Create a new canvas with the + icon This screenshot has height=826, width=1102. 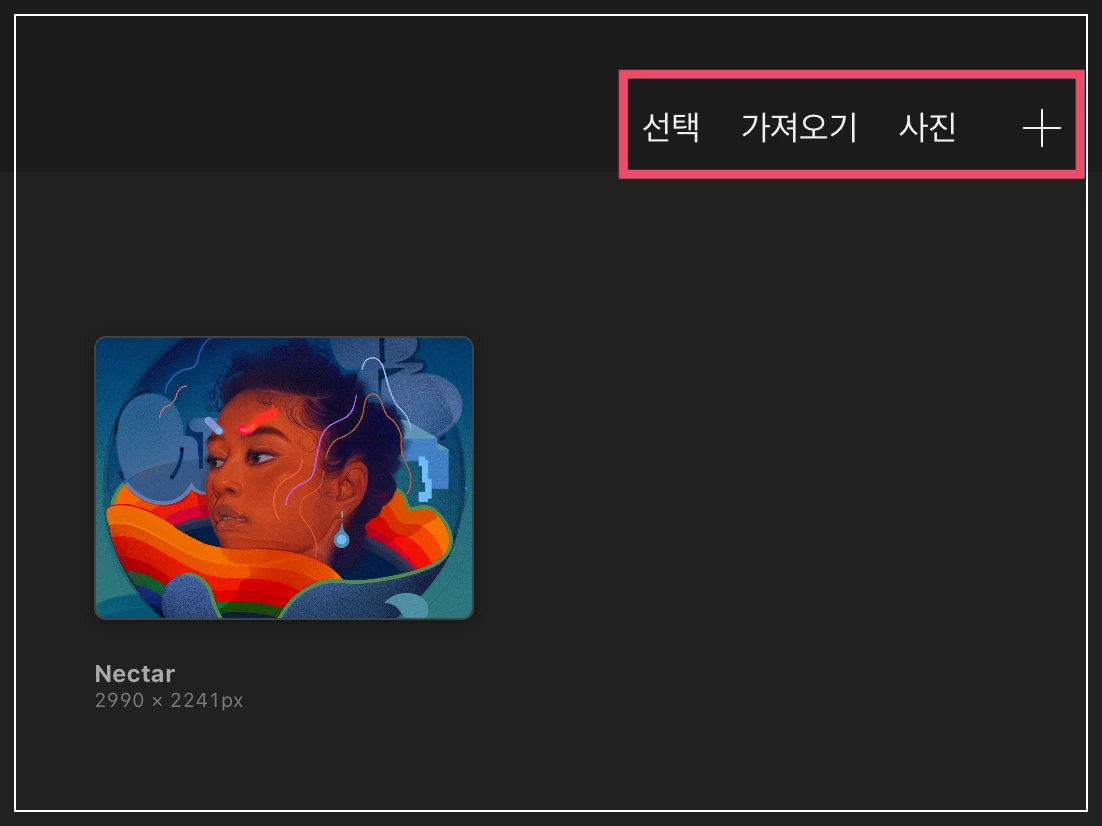(x=1042, y=128)
